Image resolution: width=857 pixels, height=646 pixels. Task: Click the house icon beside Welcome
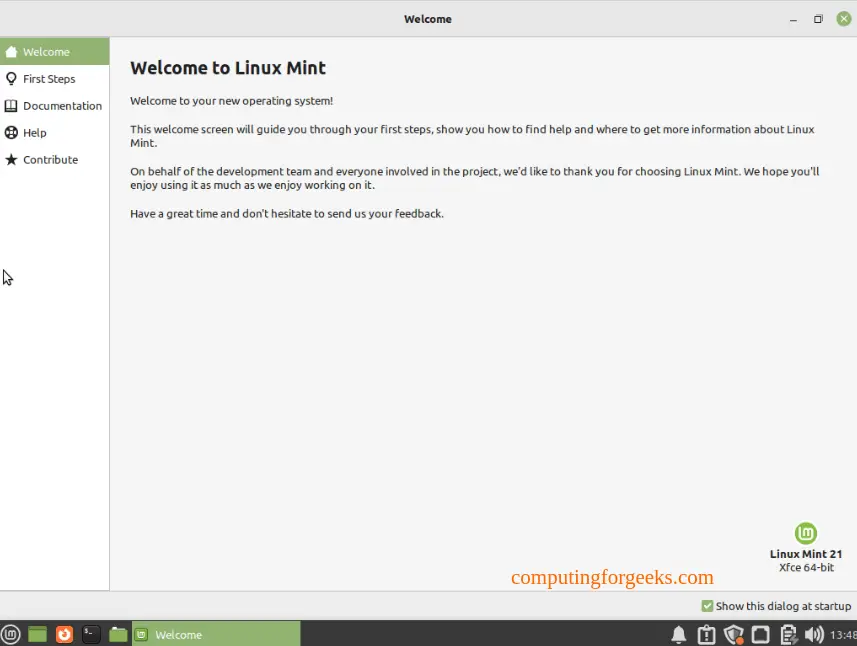click(x=11, y=51)
